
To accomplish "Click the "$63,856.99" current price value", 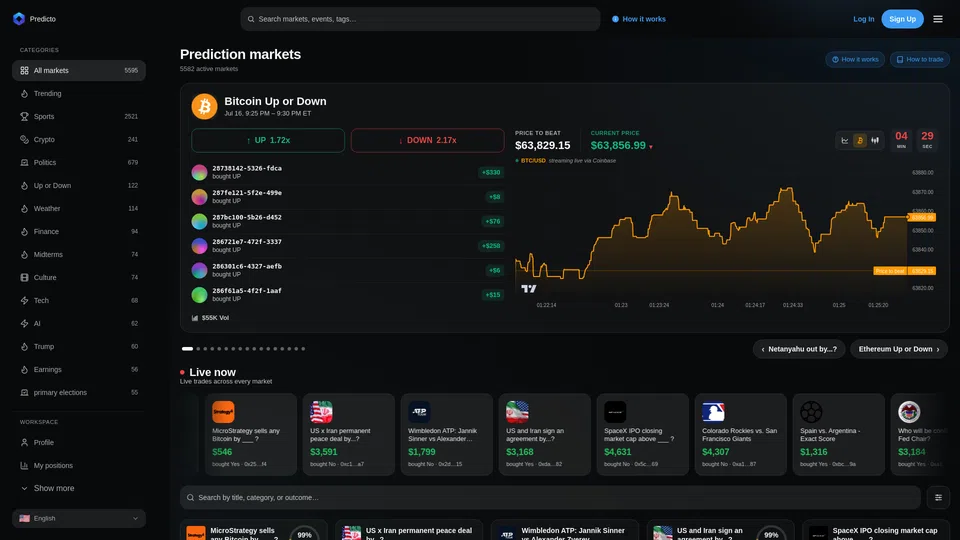I will [x=618, y=146].
